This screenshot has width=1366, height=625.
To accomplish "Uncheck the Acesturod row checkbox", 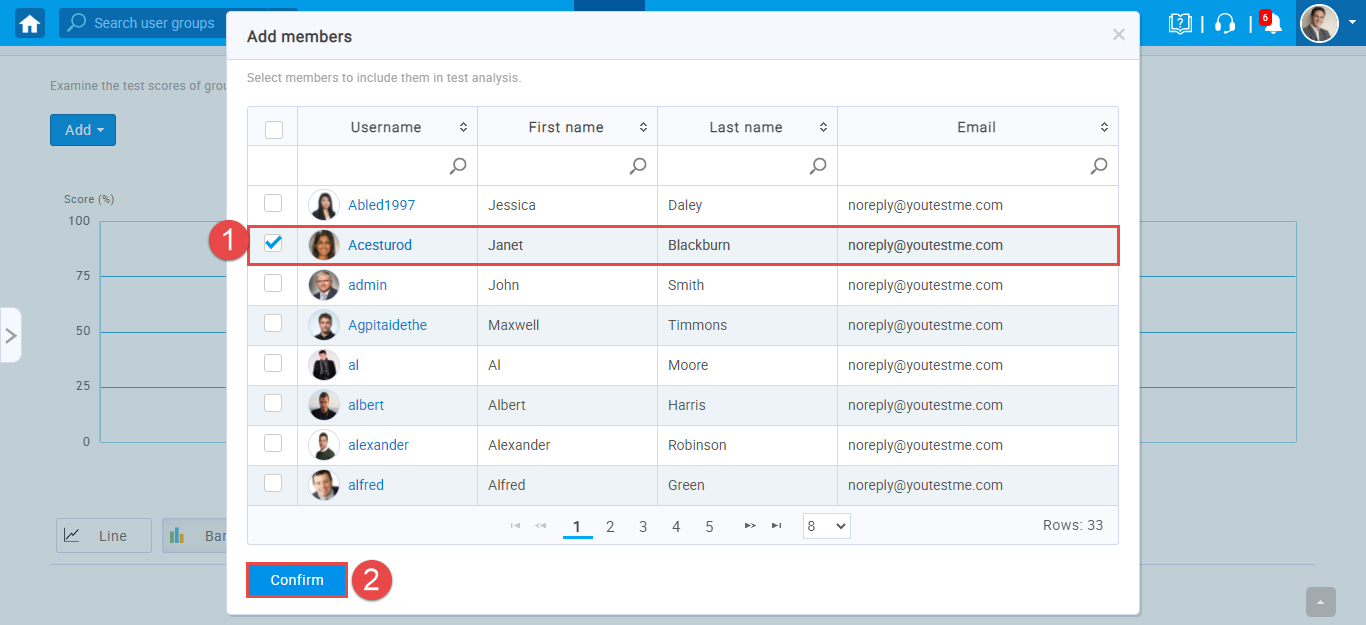I will [273, 243].
